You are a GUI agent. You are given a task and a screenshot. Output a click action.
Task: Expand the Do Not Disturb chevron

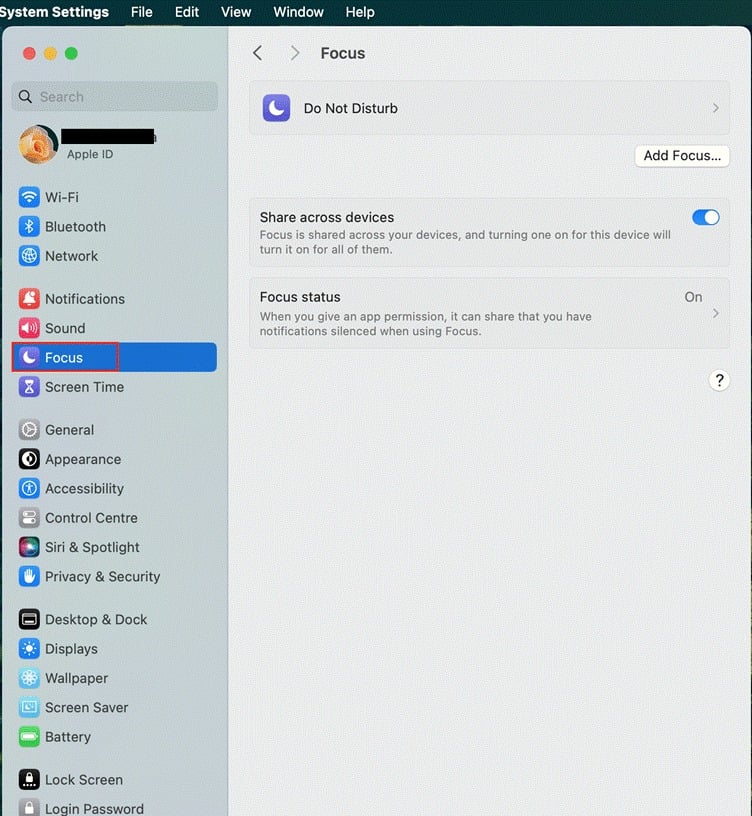coord(716,108)
